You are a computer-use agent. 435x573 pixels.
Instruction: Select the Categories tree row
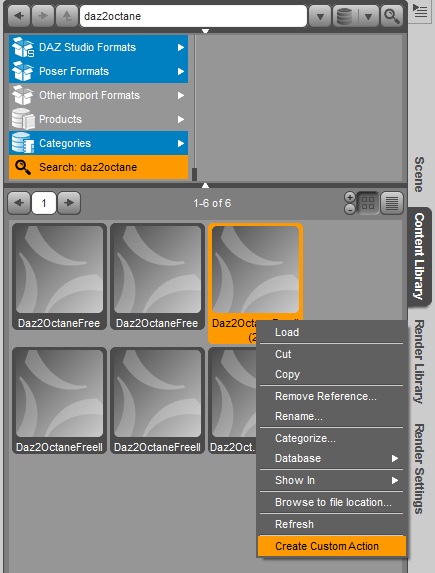coord(98,143)
